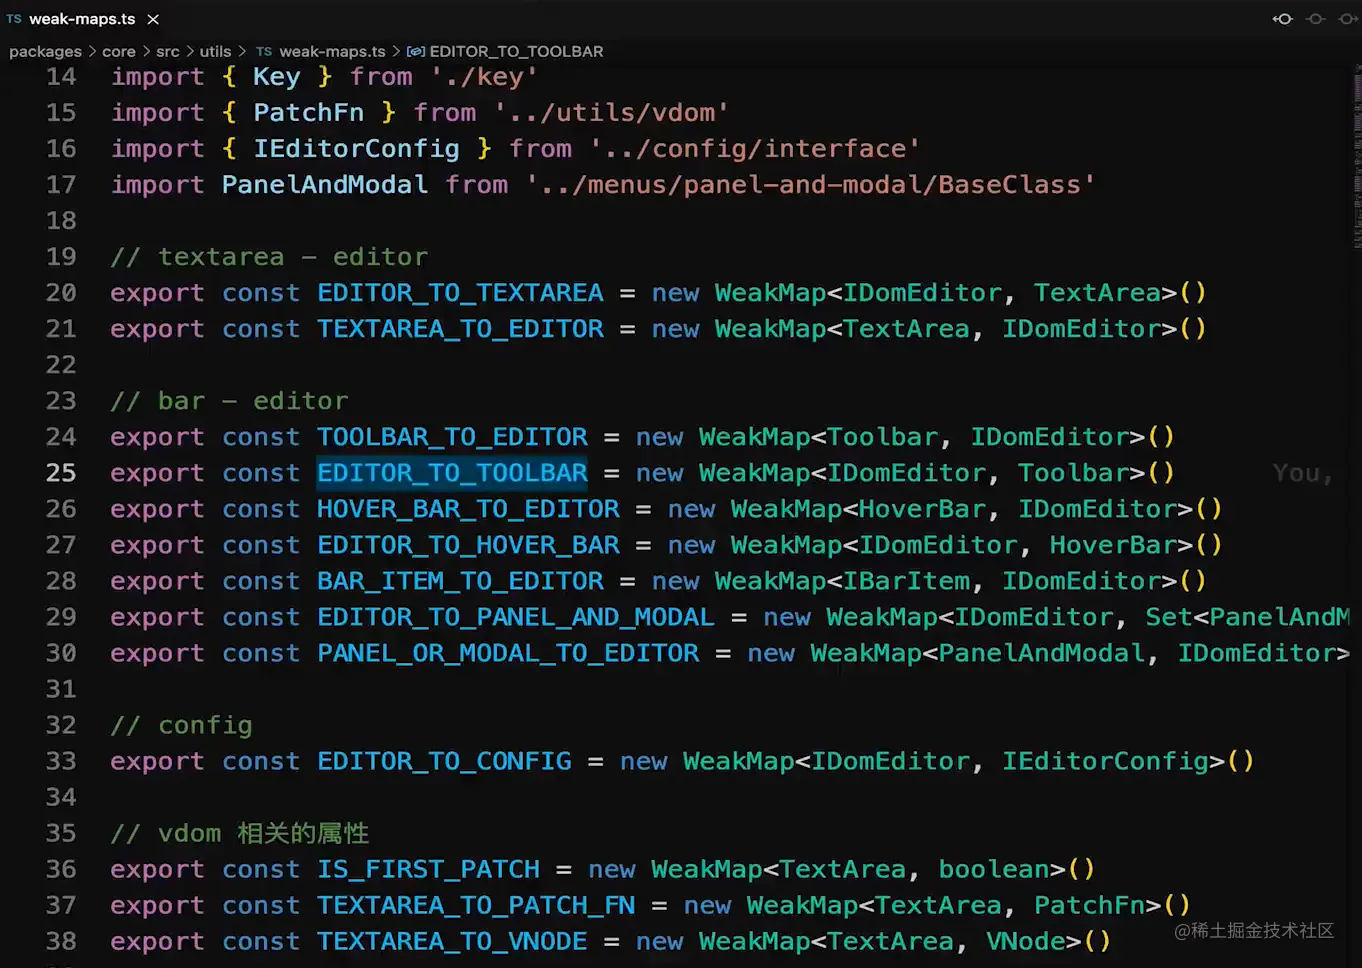Click the minimap at the editor's right edge
The height and width of the screenshot is (968, 1362).
tap(1356, 155)
